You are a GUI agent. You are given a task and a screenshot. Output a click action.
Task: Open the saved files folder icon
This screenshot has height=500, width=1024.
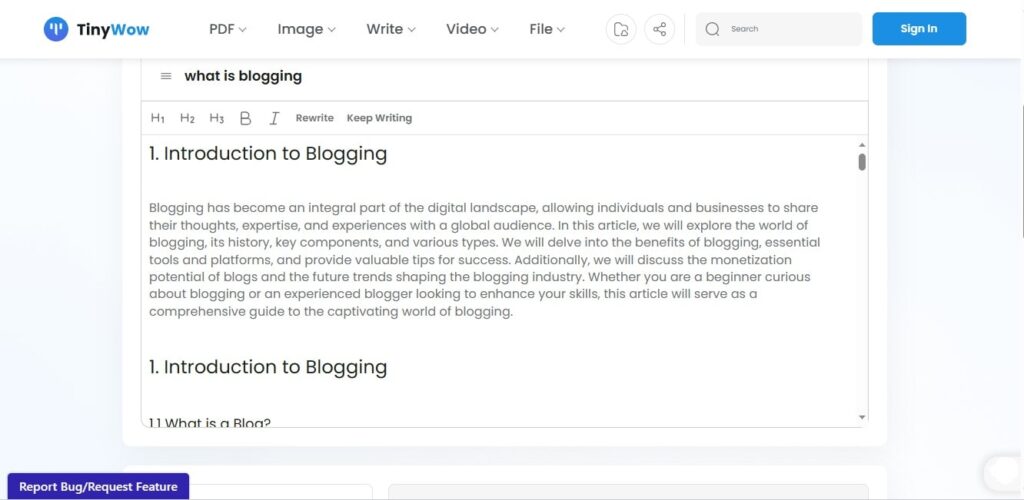pos(621,29)
